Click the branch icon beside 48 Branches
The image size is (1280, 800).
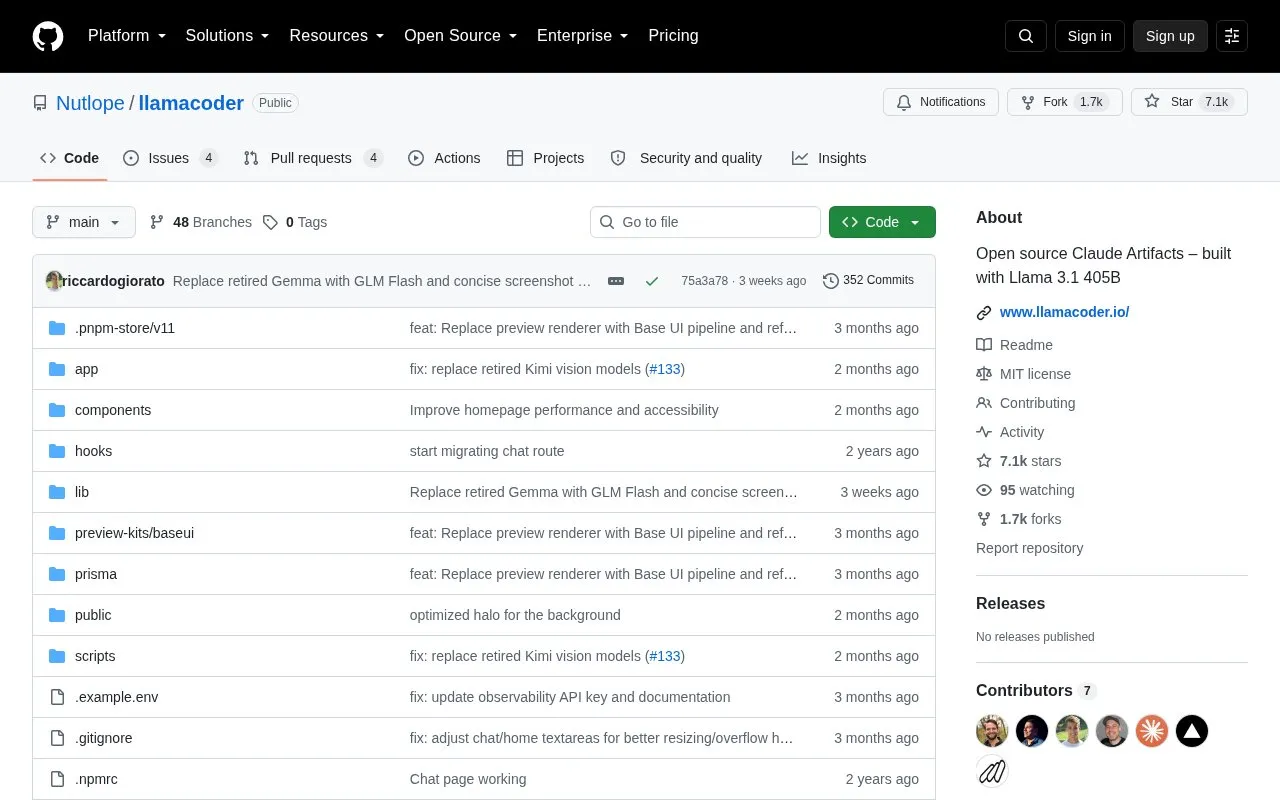click(157, 222)
